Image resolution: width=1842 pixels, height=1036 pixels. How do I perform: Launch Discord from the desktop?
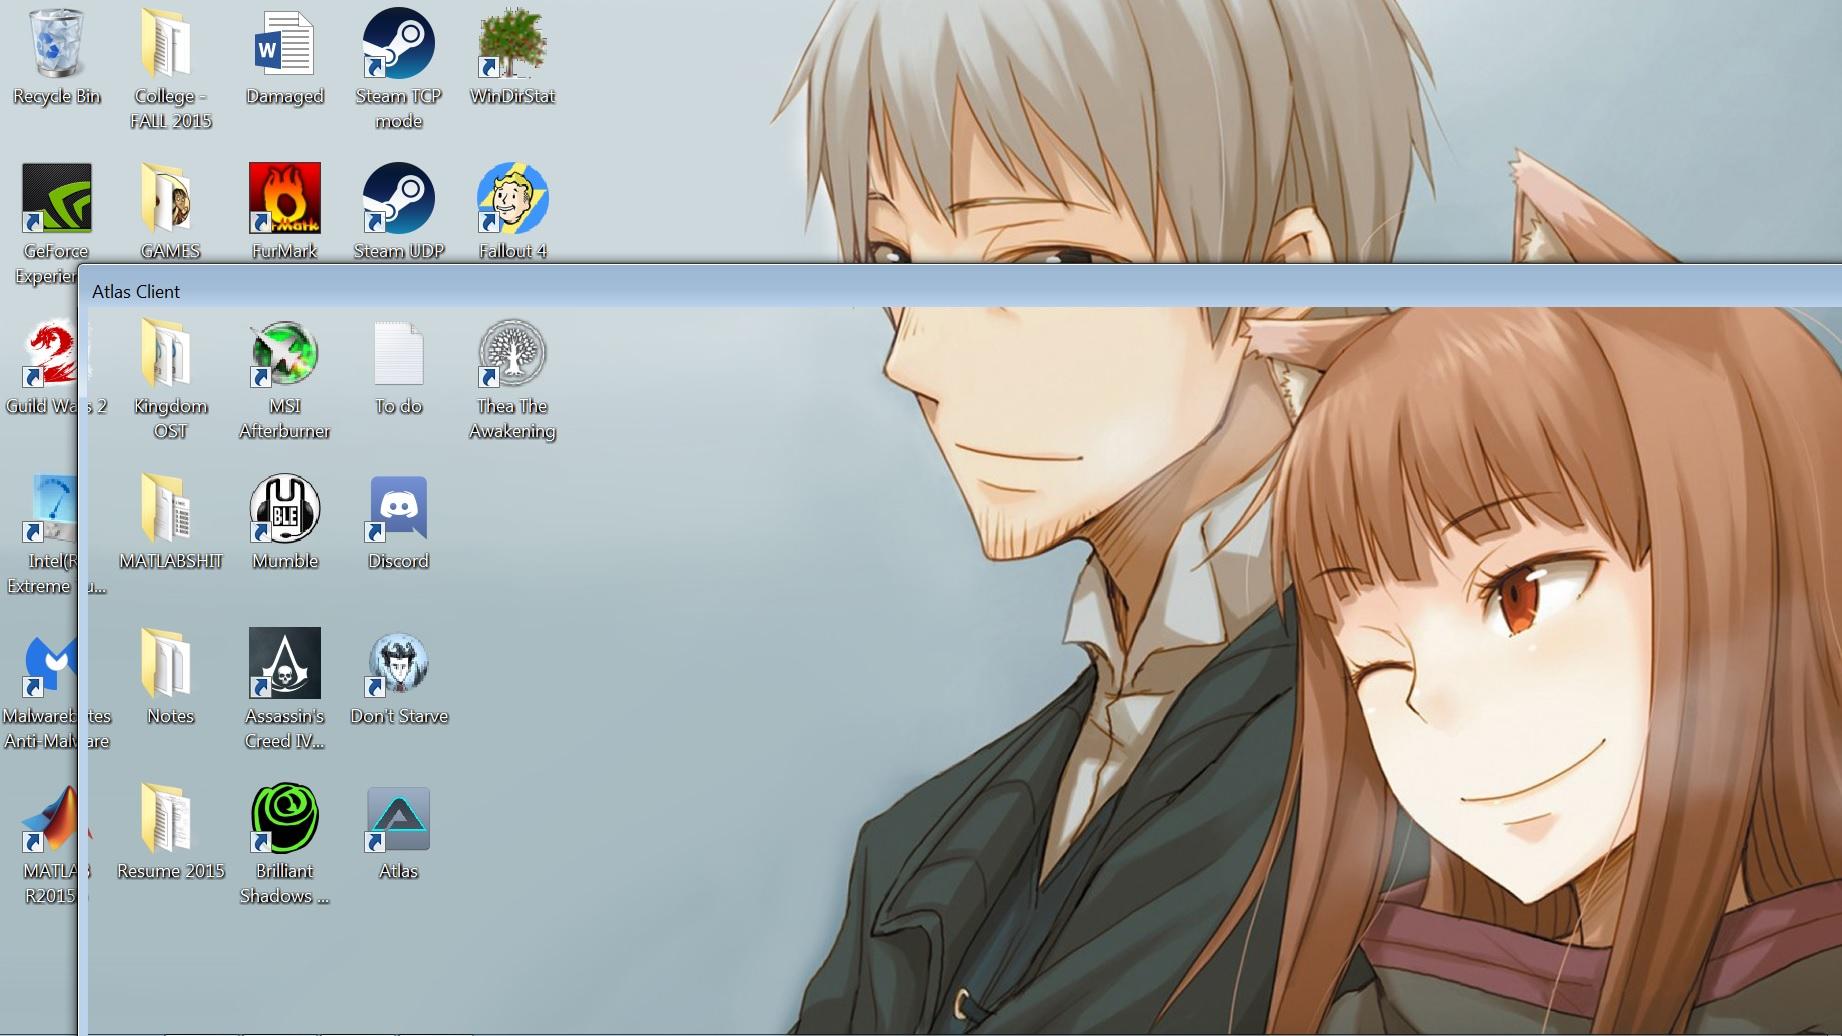tap(398, 510)
